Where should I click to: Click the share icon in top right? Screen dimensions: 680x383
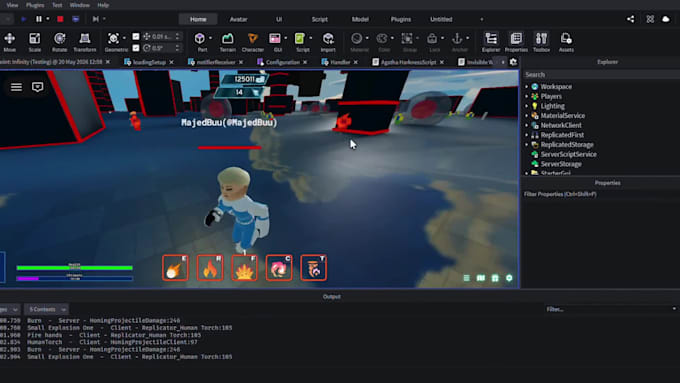click(x=631, y=19)
